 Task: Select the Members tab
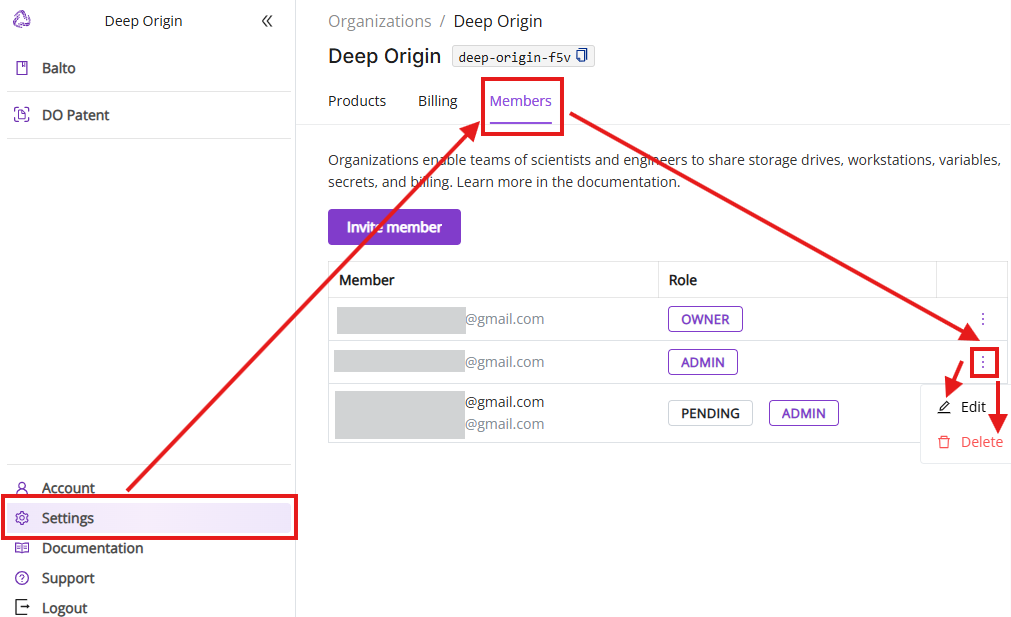pos(520,101)
